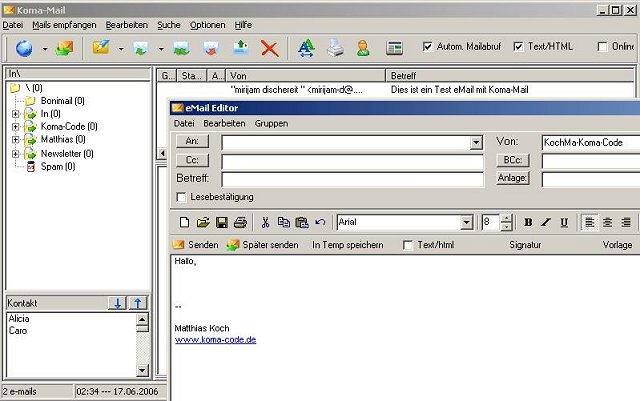Toggle underline formatting in editor
This screenshot has height=401, width=640.
tap(564, 223)
